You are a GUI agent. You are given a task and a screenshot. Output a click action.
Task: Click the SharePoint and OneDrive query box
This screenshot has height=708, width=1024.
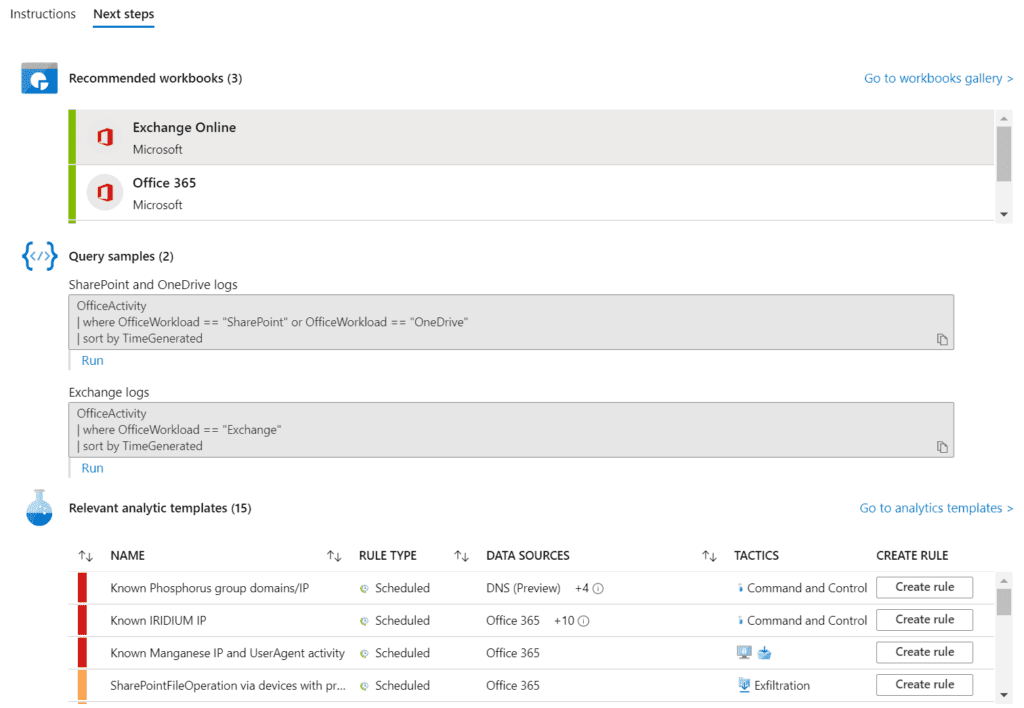point(511,322)
